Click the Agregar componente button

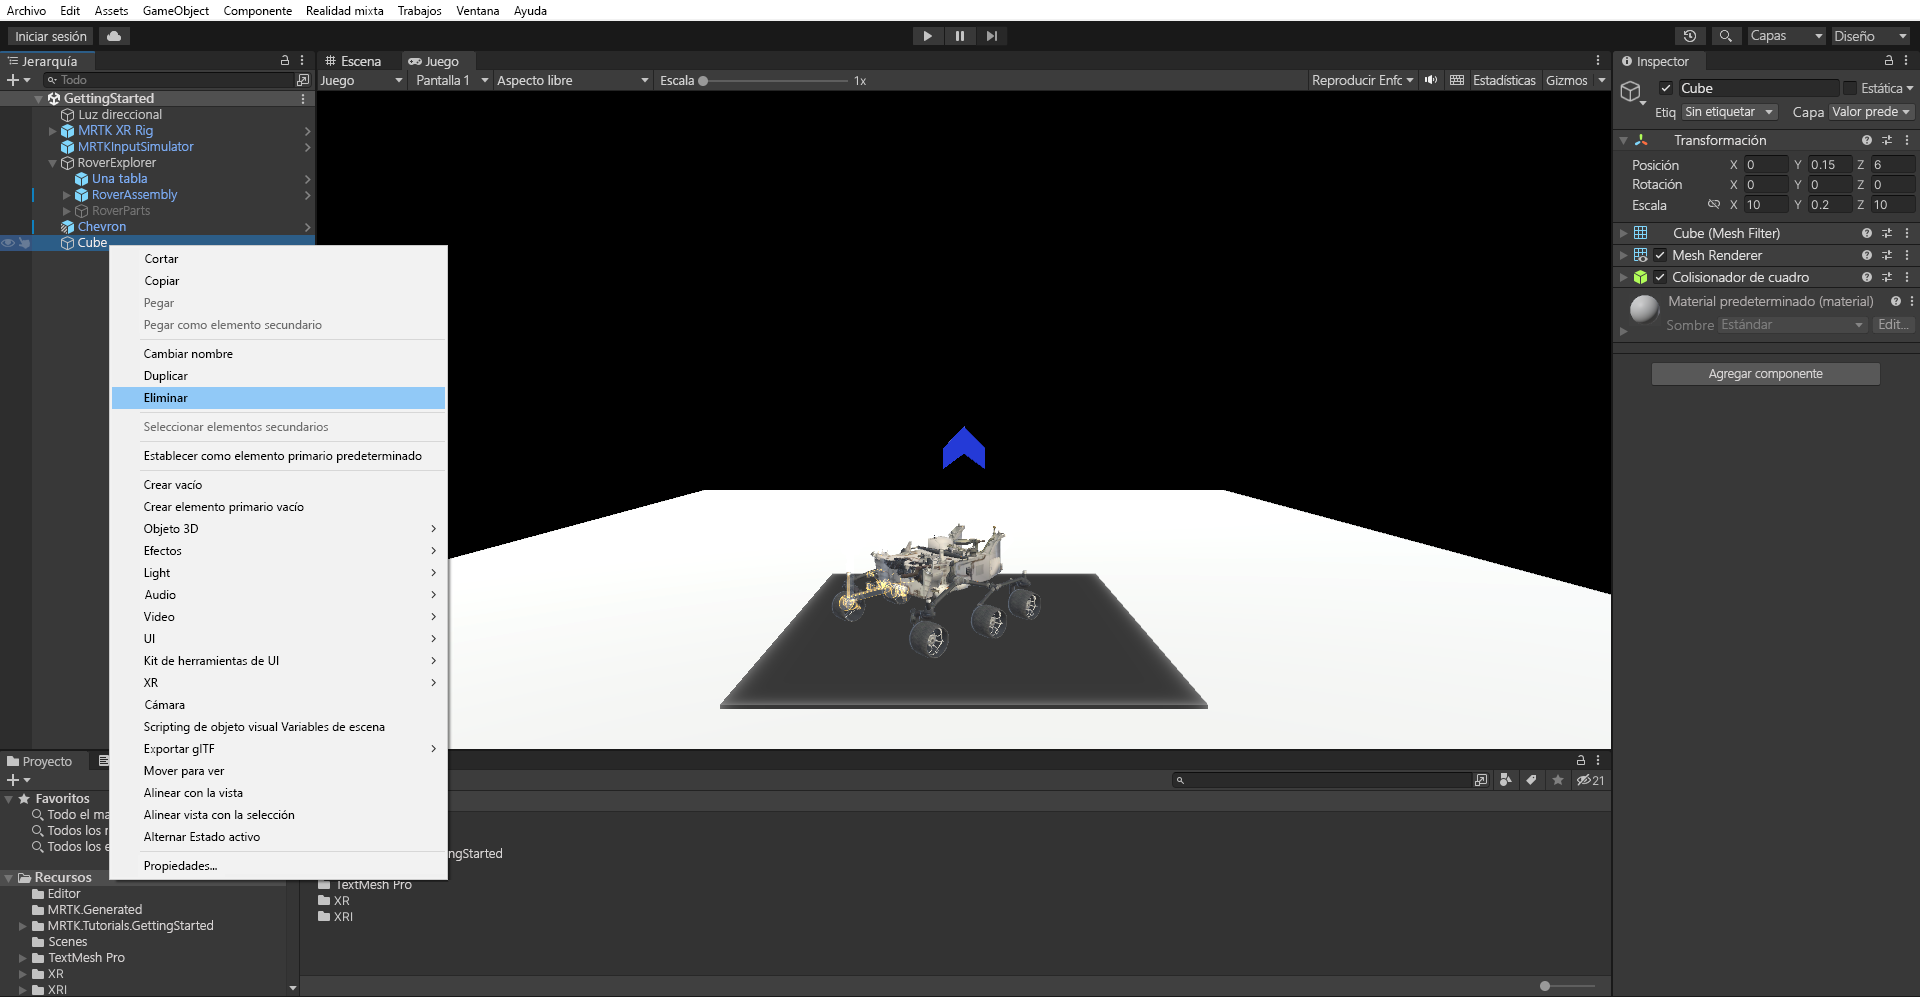pos(1765,374)
